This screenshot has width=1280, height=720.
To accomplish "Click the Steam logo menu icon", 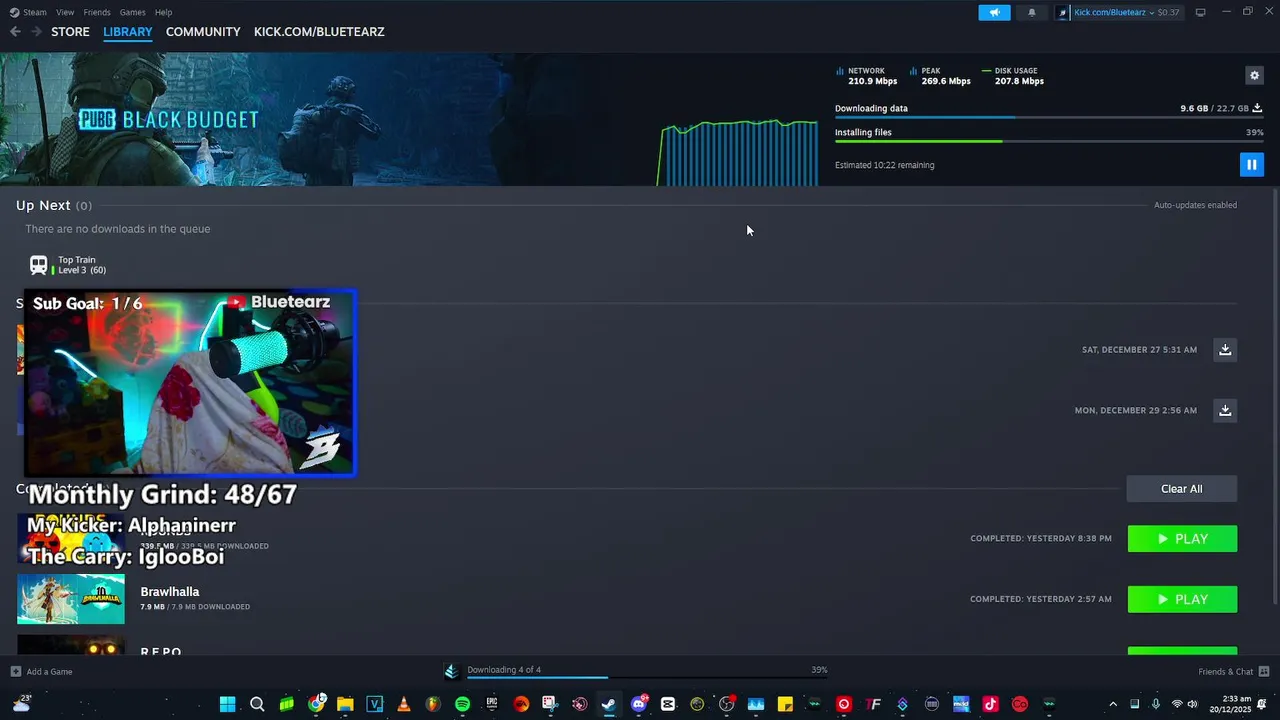I will pyautogui.click(x=14, y=12).
